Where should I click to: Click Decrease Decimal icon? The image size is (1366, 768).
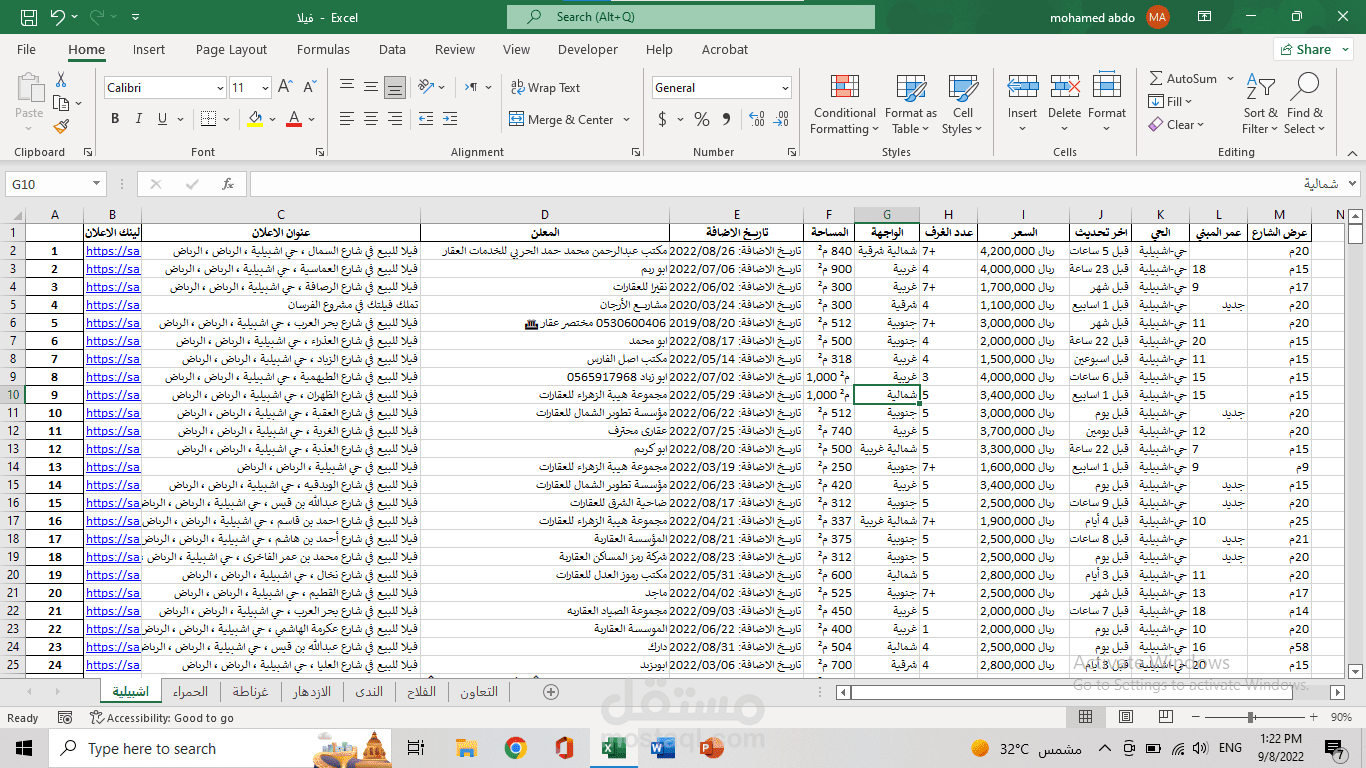(781, 119)
